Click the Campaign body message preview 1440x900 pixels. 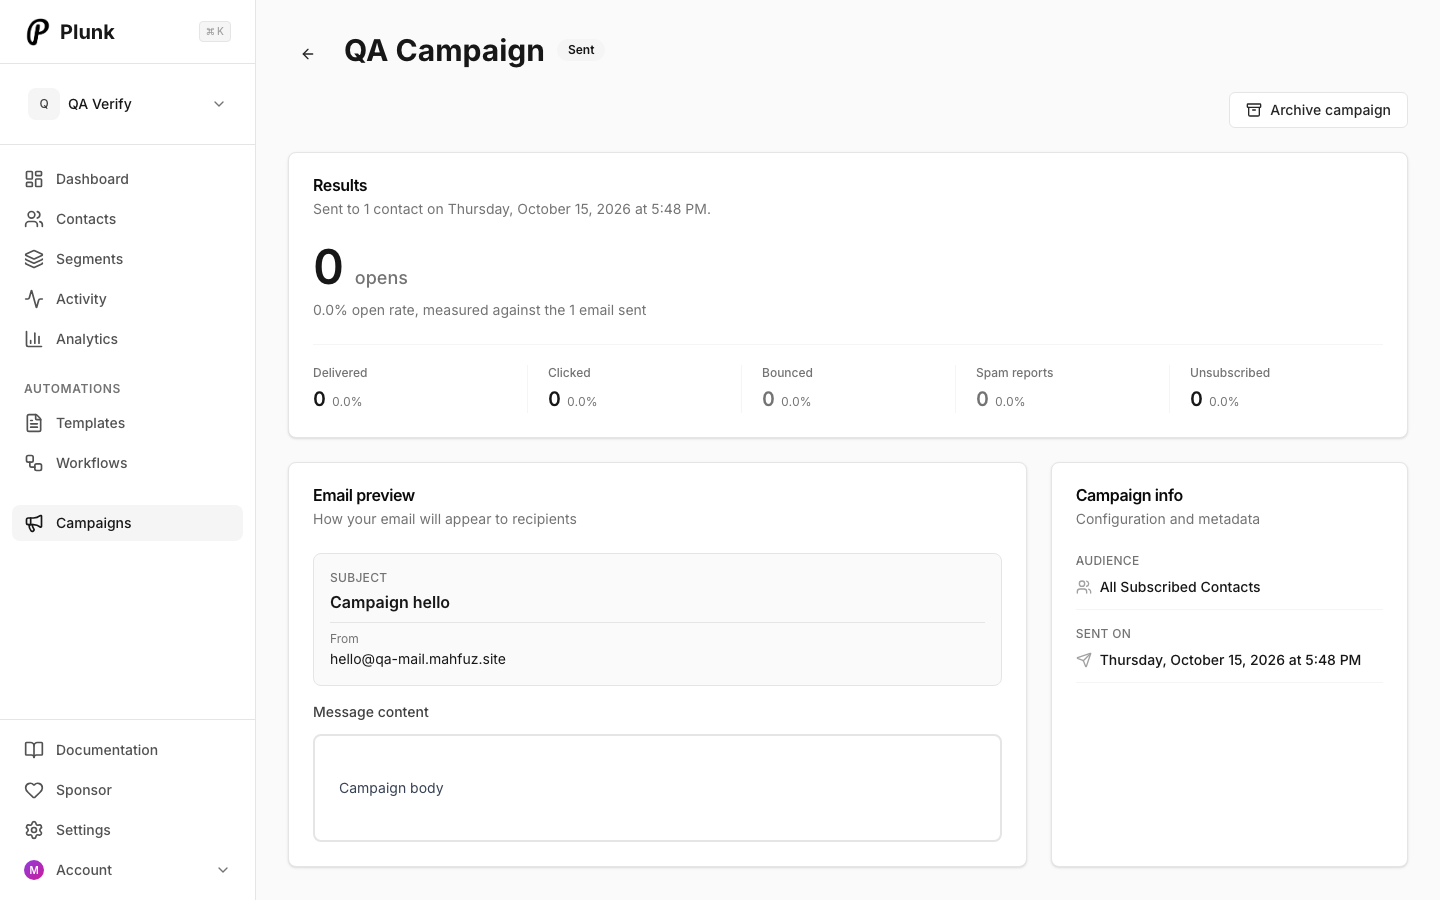[x=657, y=788]
